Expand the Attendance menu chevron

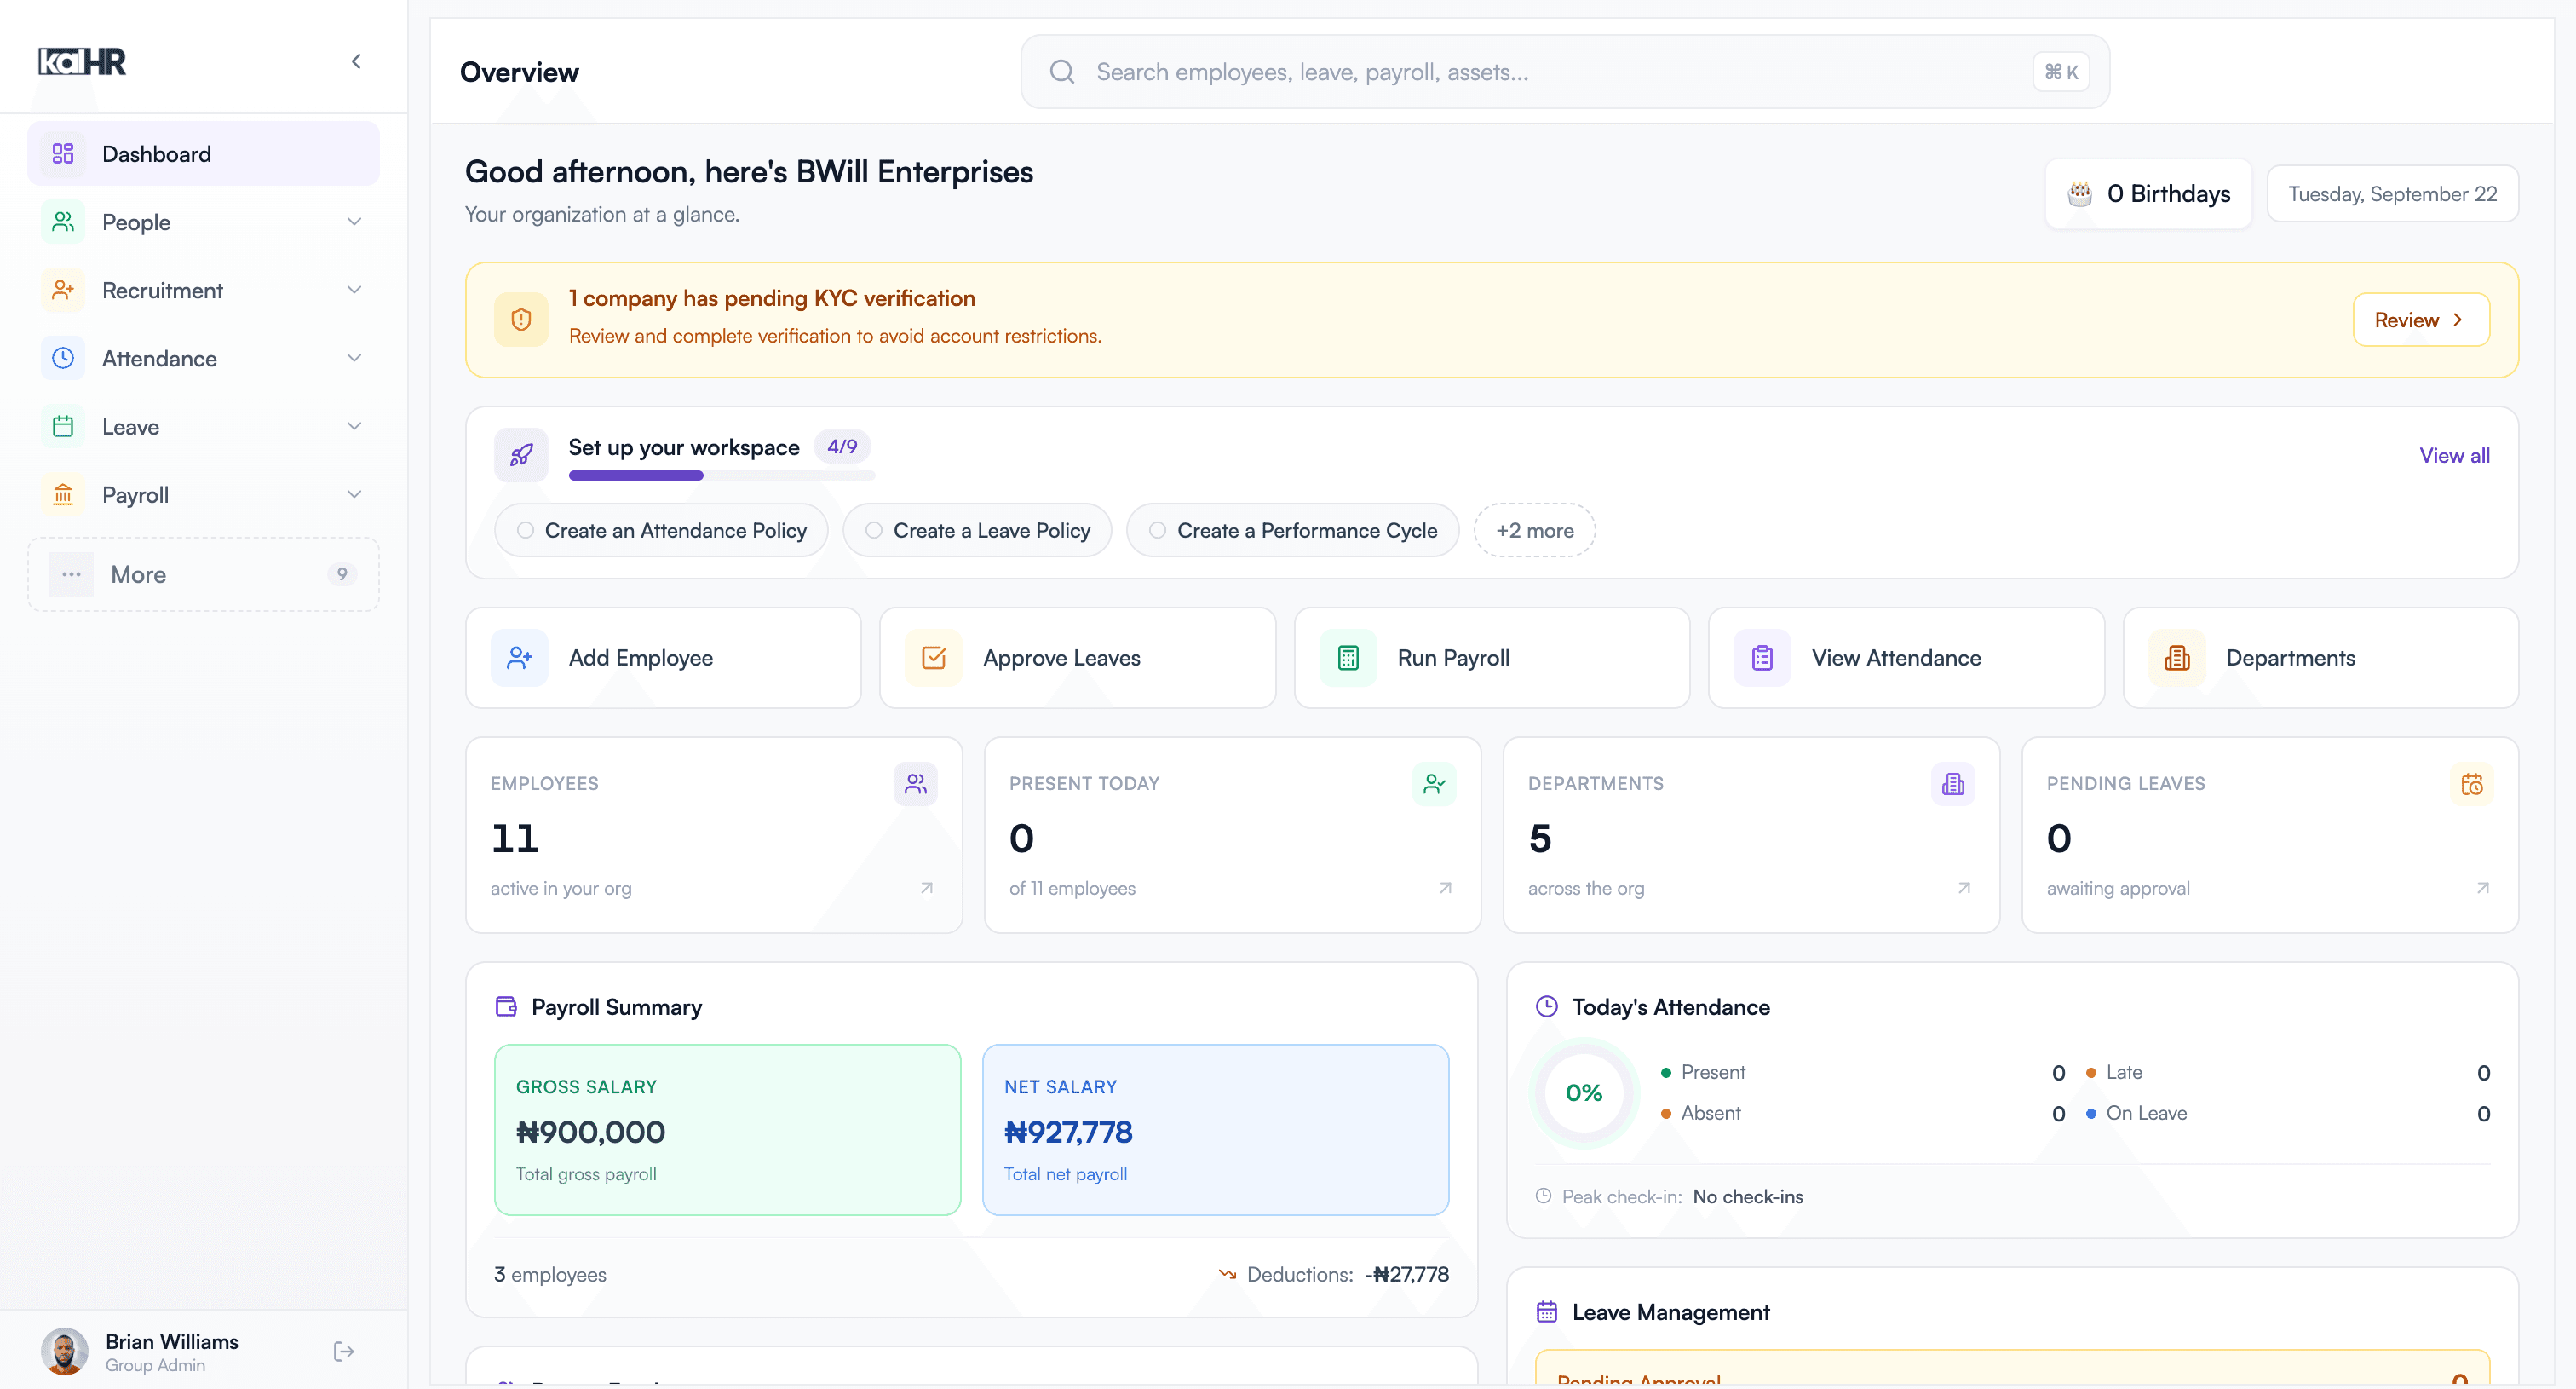(354, 358)
